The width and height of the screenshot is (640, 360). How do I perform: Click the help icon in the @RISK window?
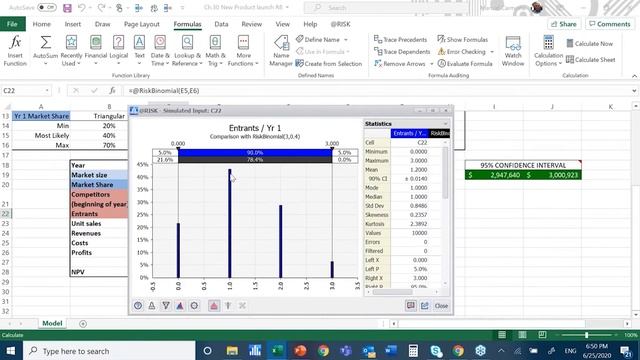pyautogui.click(x=138, y=306)
